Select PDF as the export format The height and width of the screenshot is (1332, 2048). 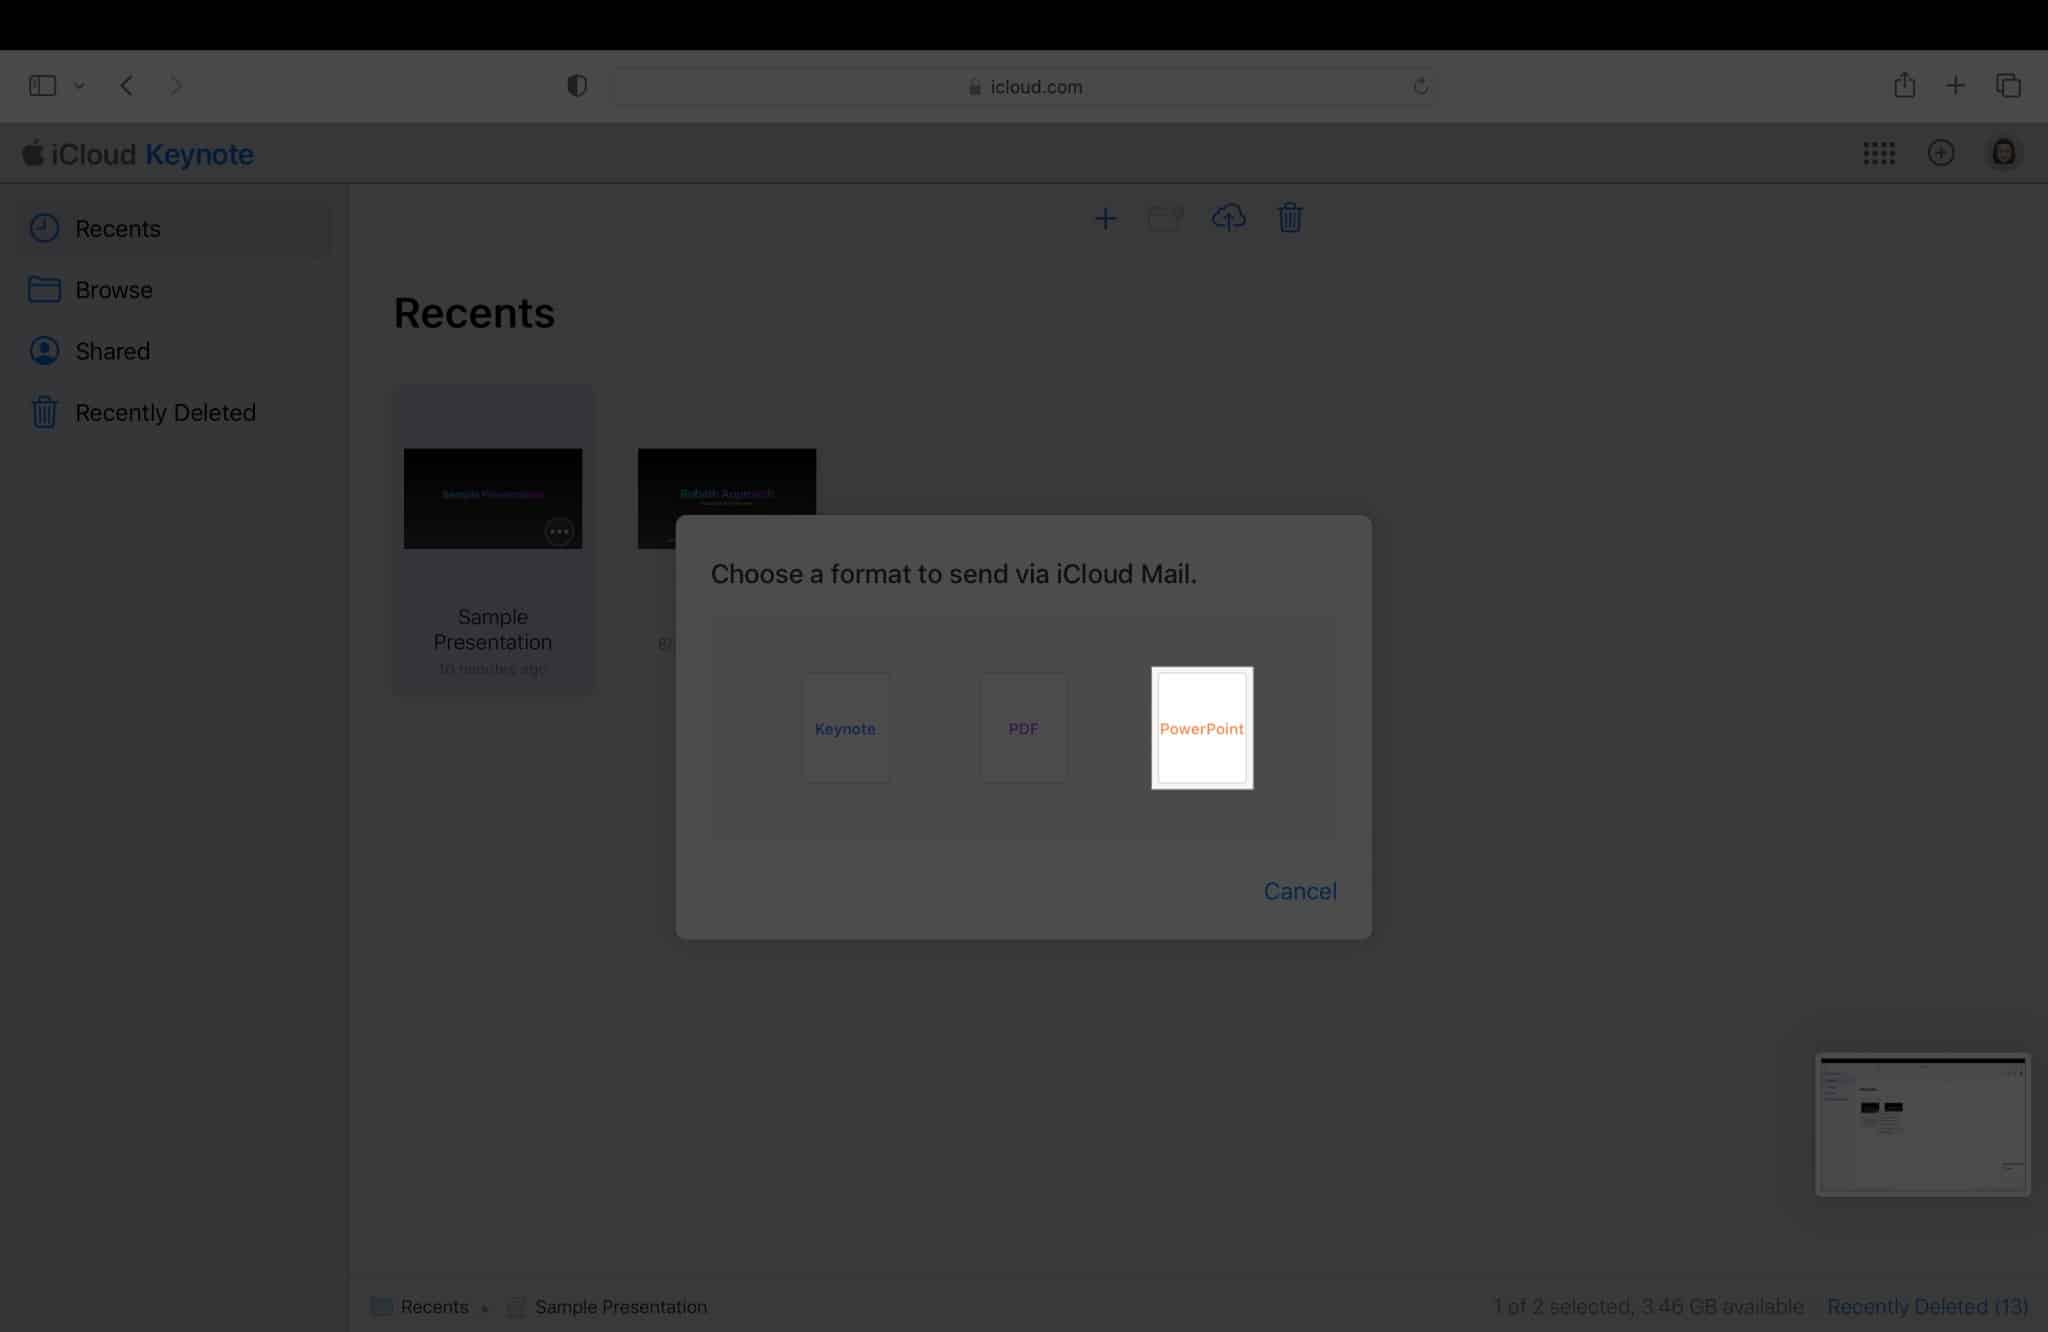tap(1024, 729)
